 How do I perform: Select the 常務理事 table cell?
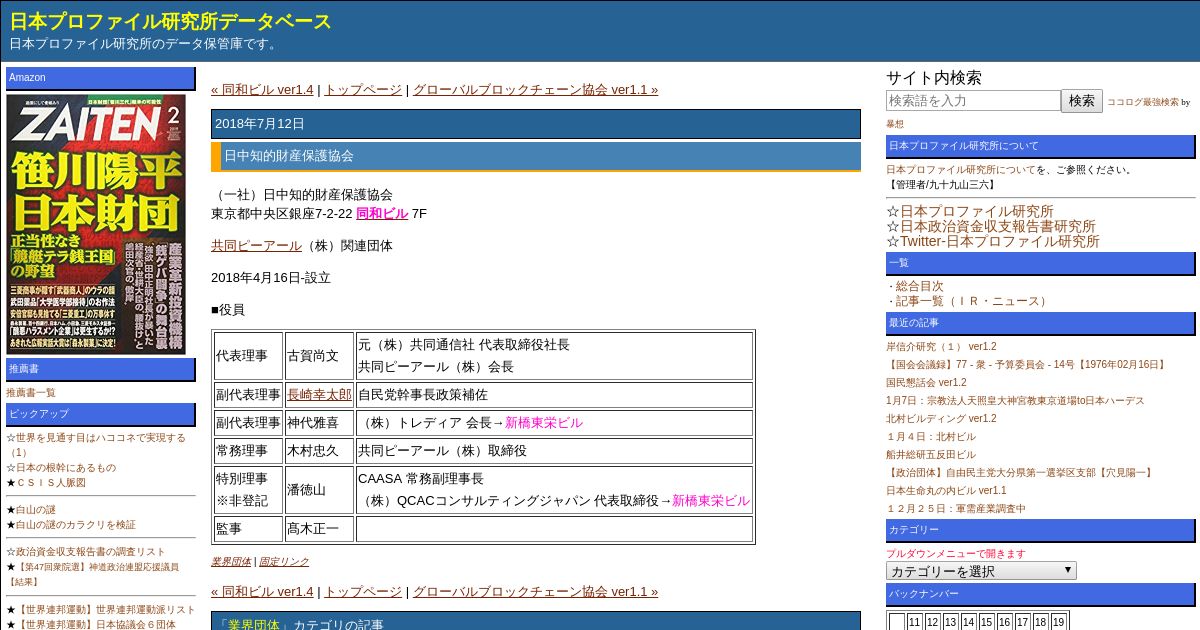coord(248,451)
